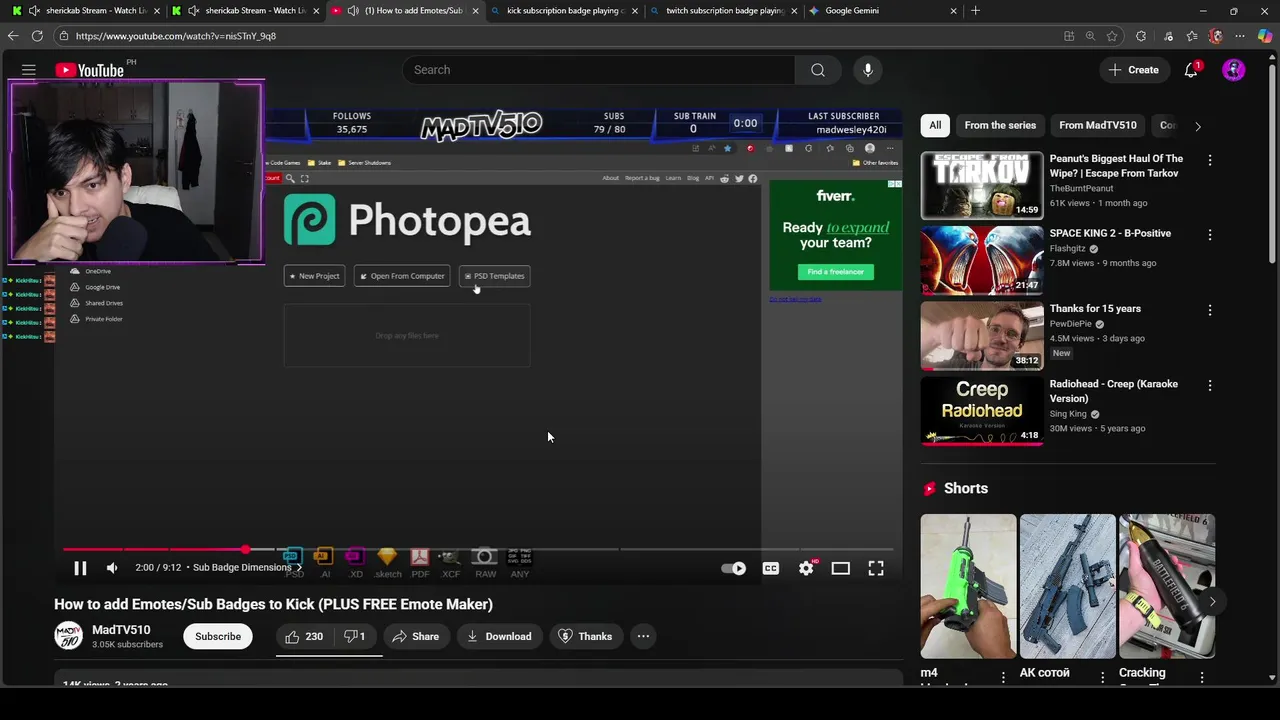Focus the YouTube search field
1280x720 pixels.
coord(600,70)
